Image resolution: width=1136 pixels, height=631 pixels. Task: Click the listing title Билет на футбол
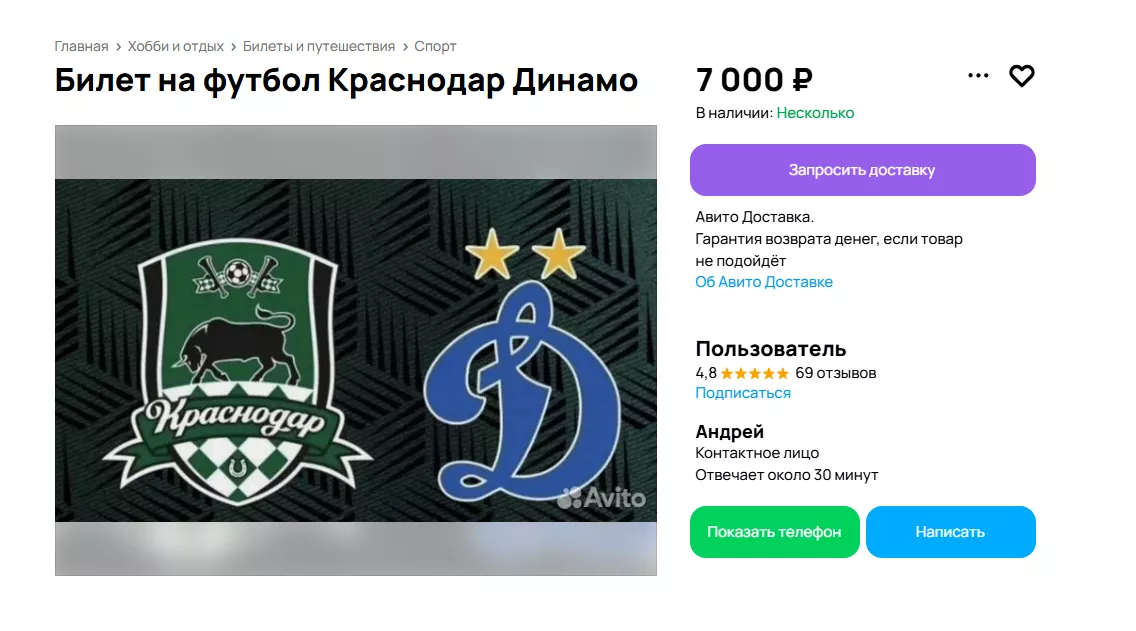pyautogui.click(x=346, y=80)
